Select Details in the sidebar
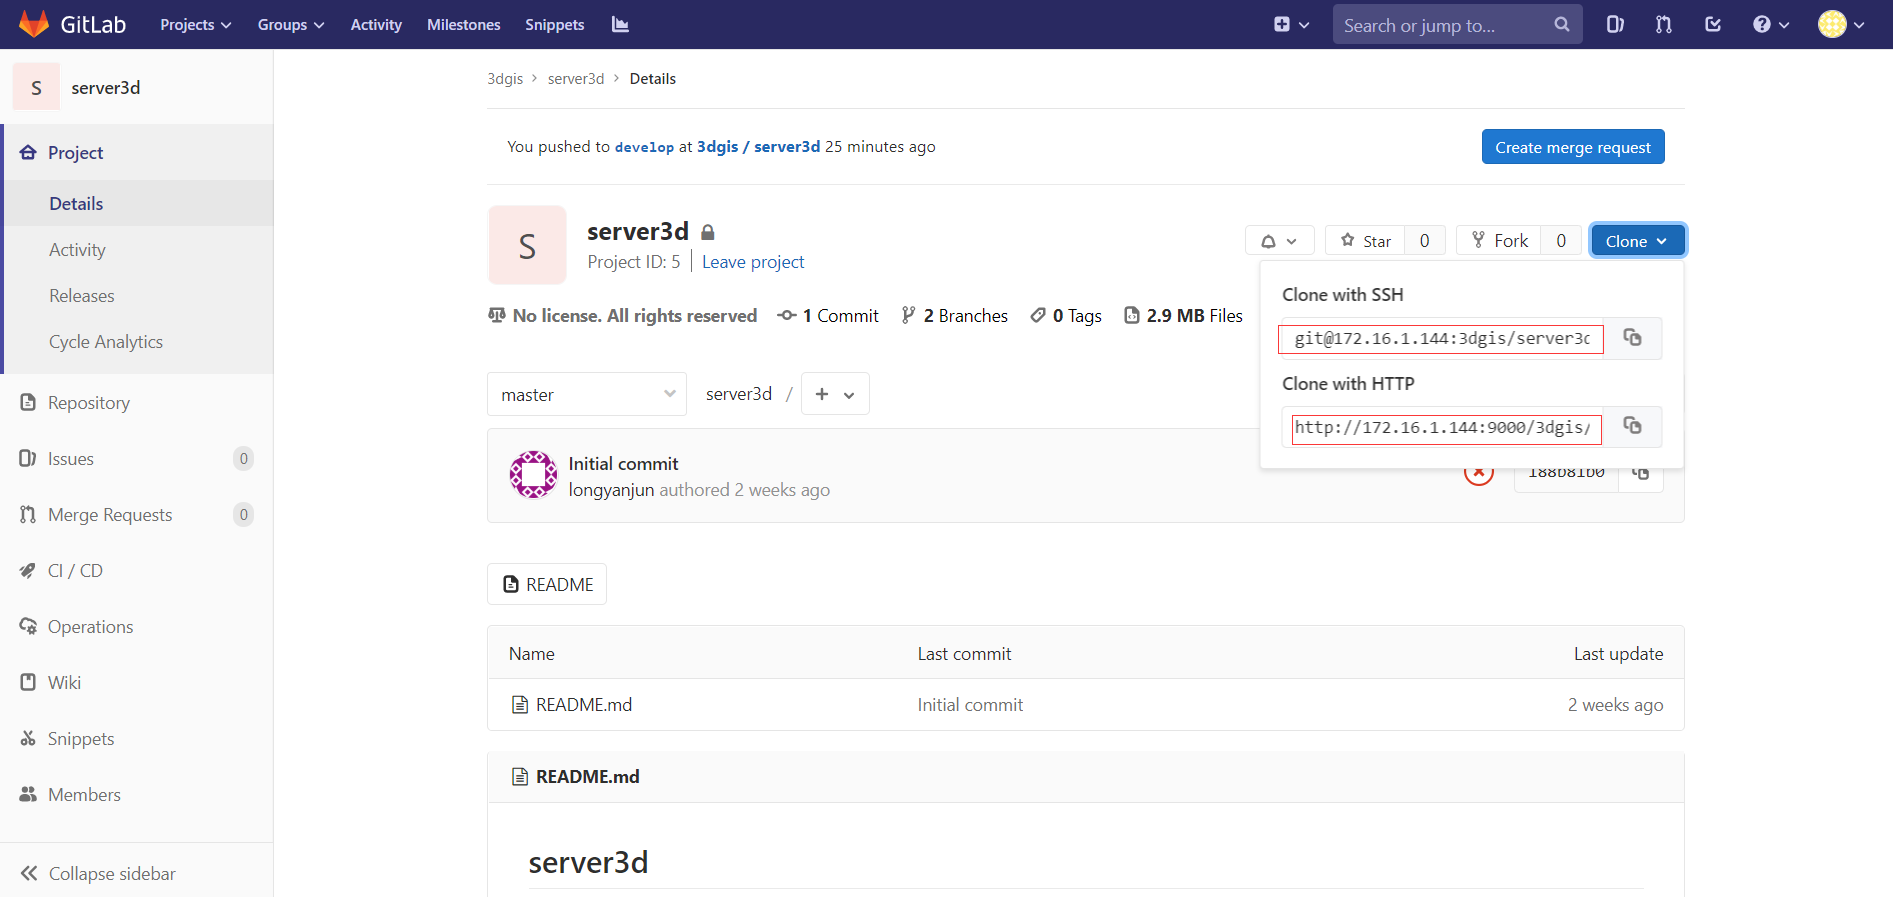Screen dimensions: 1893x897 [x=139, y=203]
